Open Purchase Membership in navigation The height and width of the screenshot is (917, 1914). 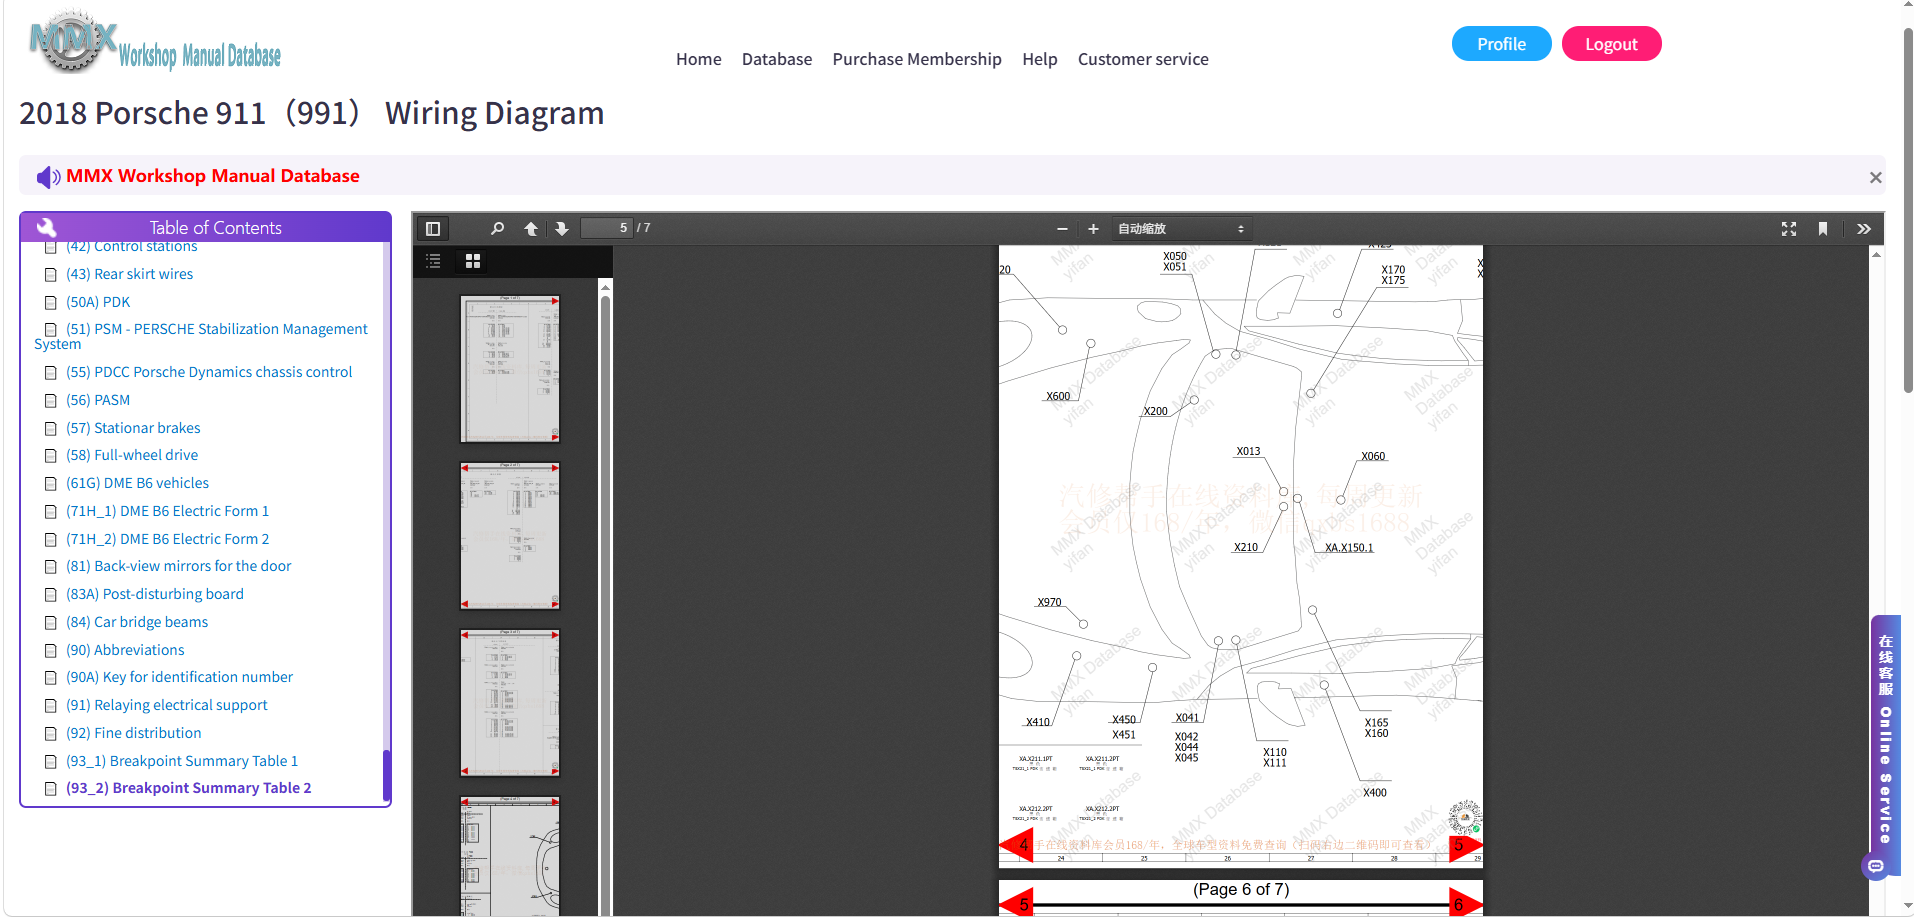coord(917,59)
